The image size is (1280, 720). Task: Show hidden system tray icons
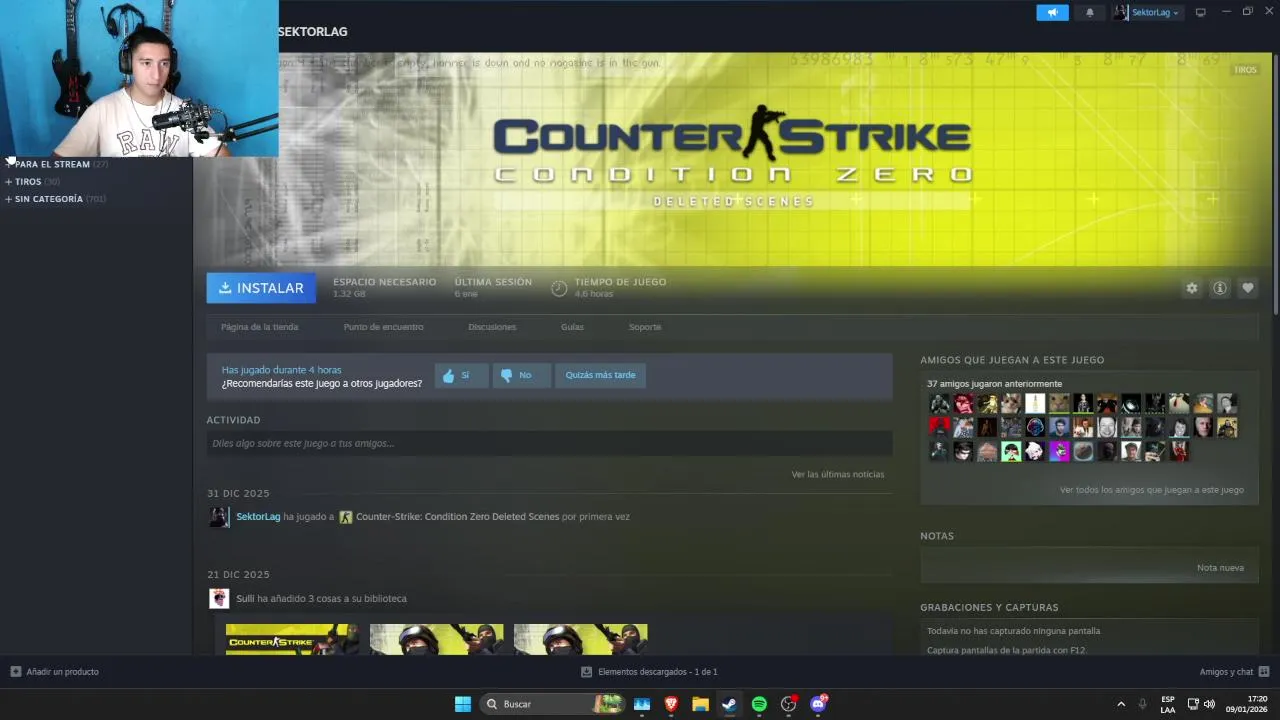[x=1121, y=704]
